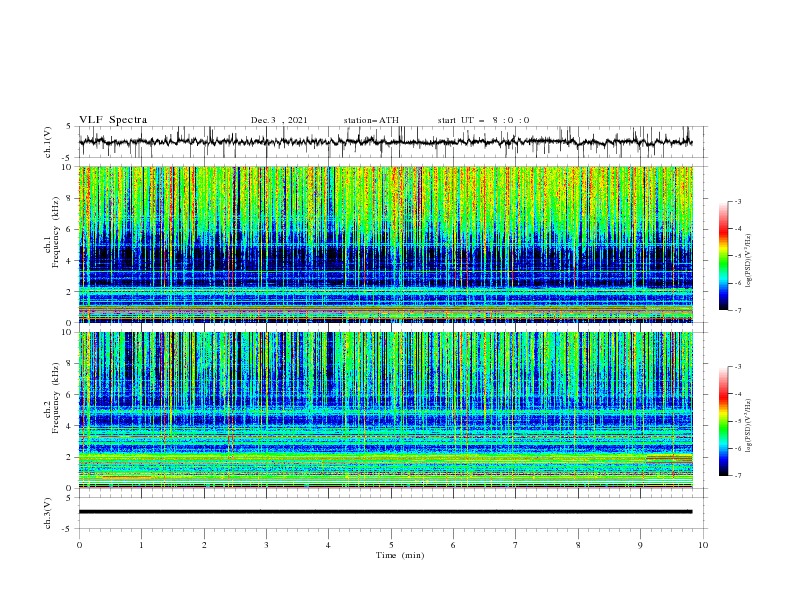
Task: Click the ch.2 spectrogram color bar
Action: (x=723, y=421)
